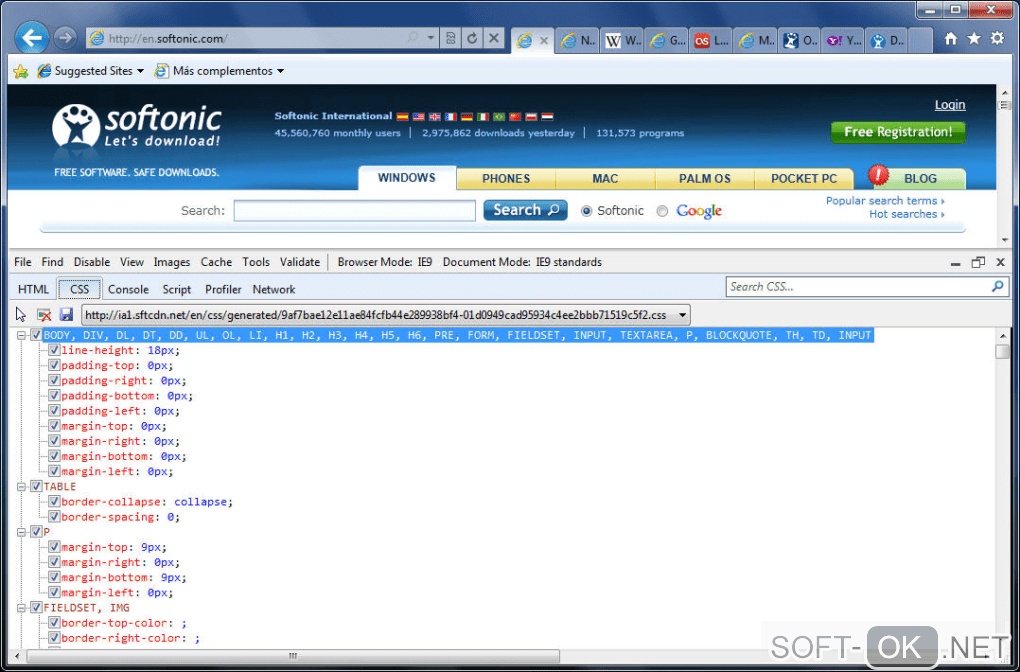Switch to the Console tab

pos(128,289)
